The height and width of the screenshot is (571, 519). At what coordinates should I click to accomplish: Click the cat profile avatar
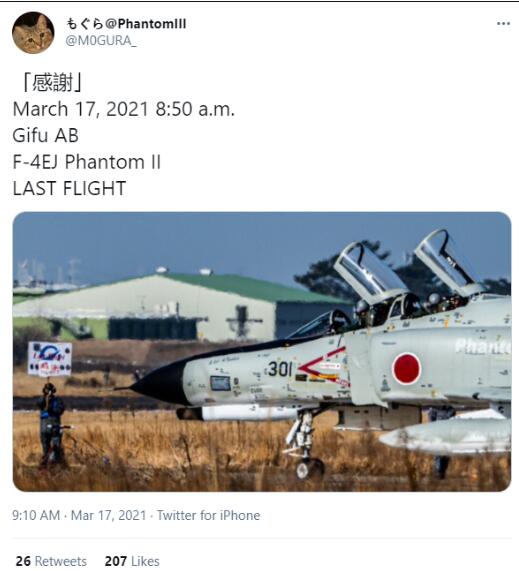[33, 33]
